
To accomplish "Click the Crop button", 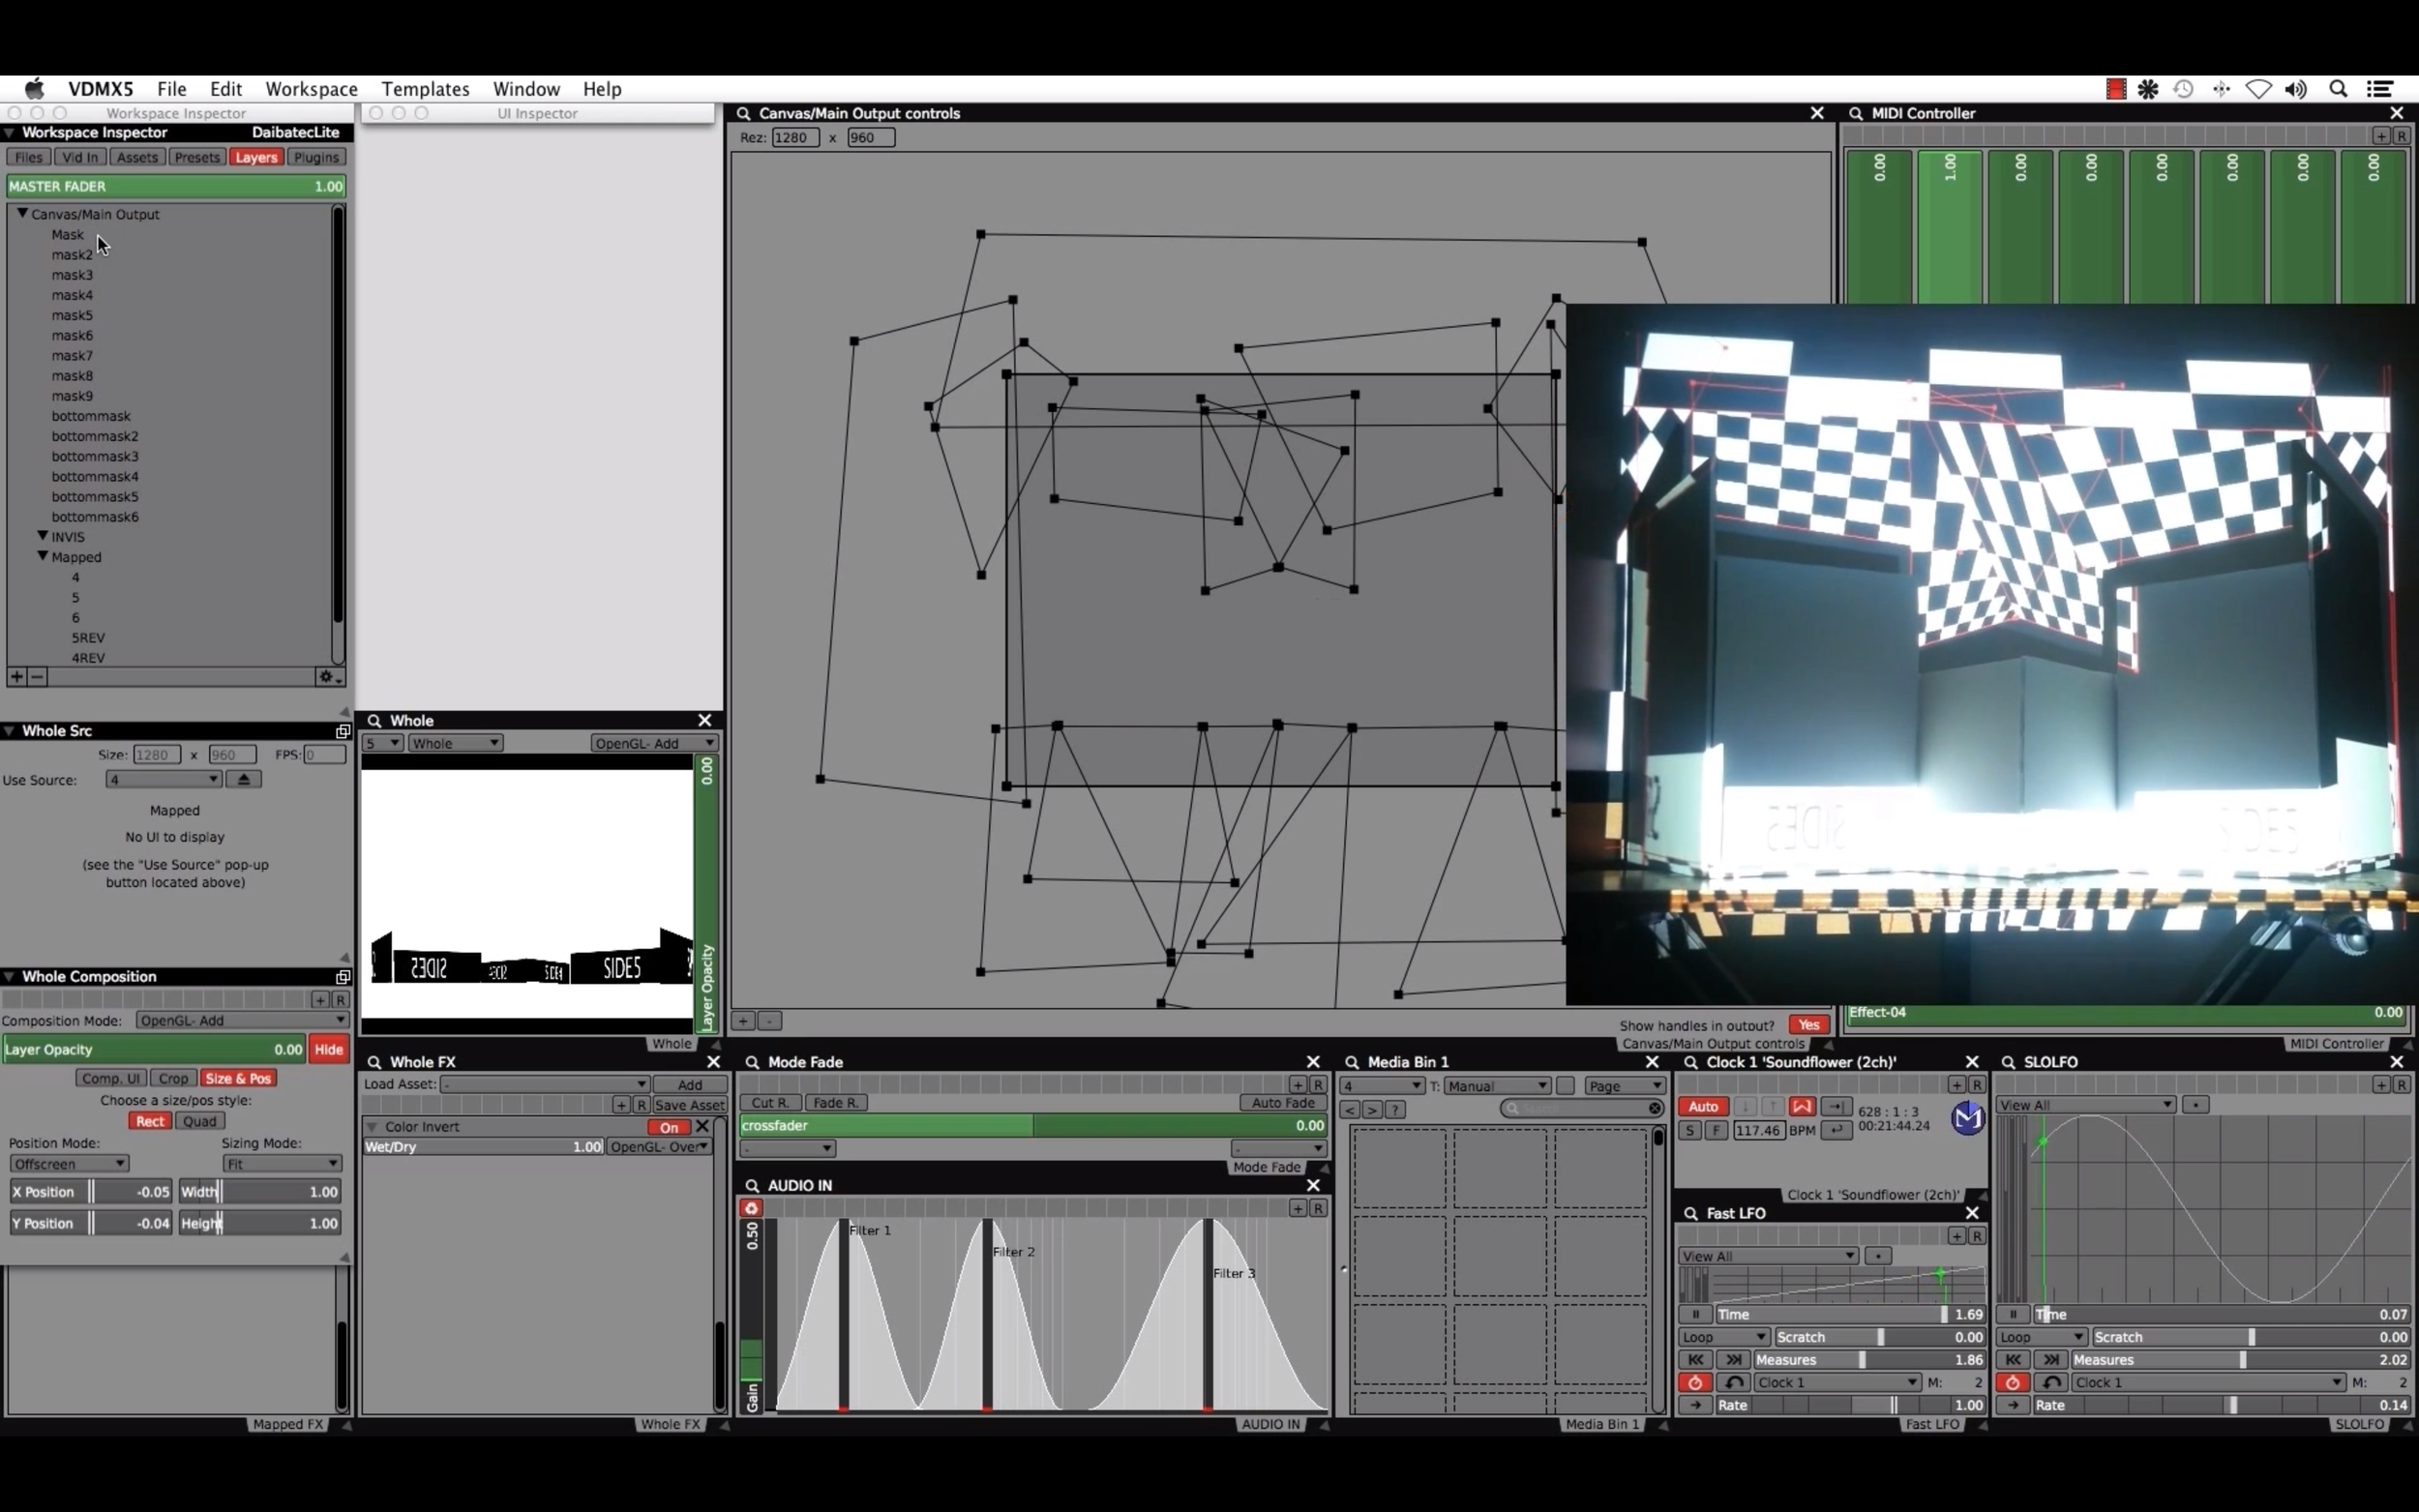I will click(x=173, y=1078).
